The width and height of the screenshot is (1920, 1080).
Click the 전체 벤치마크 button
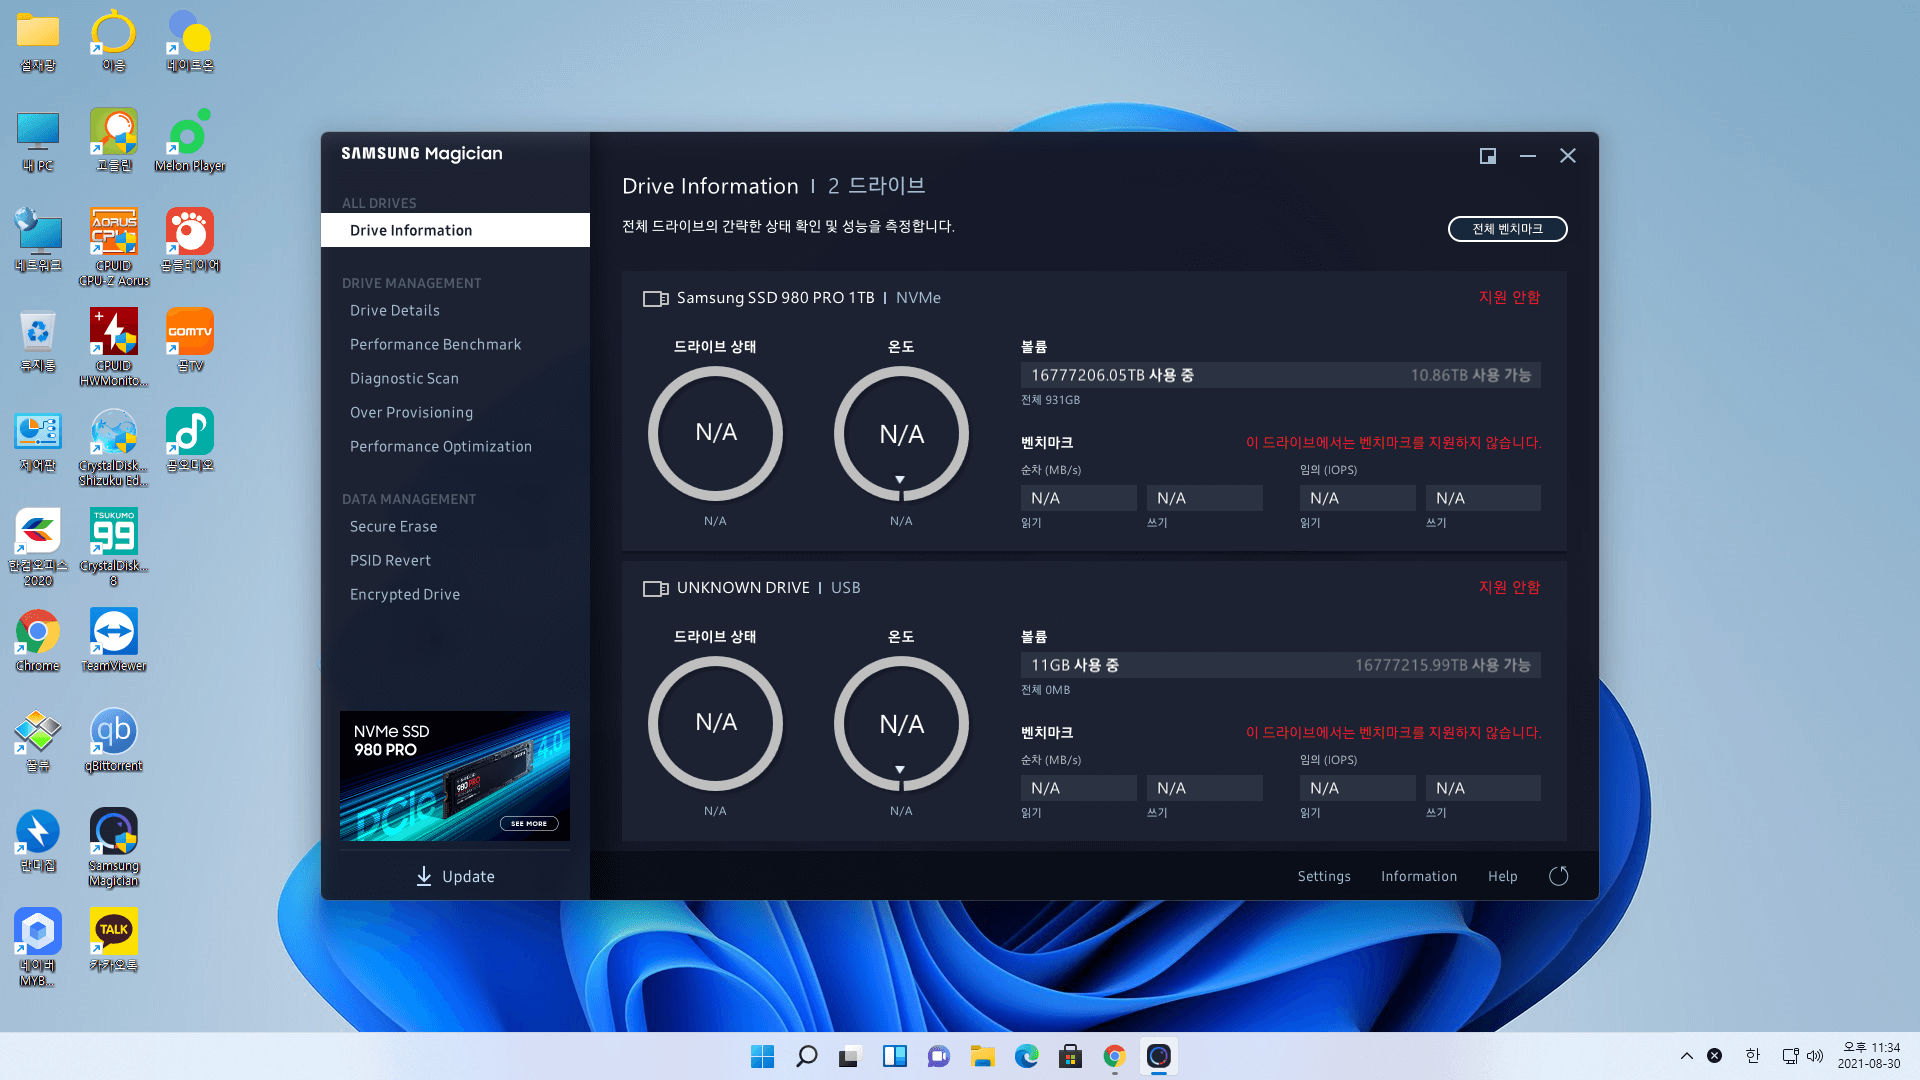tap(1507, 229)
